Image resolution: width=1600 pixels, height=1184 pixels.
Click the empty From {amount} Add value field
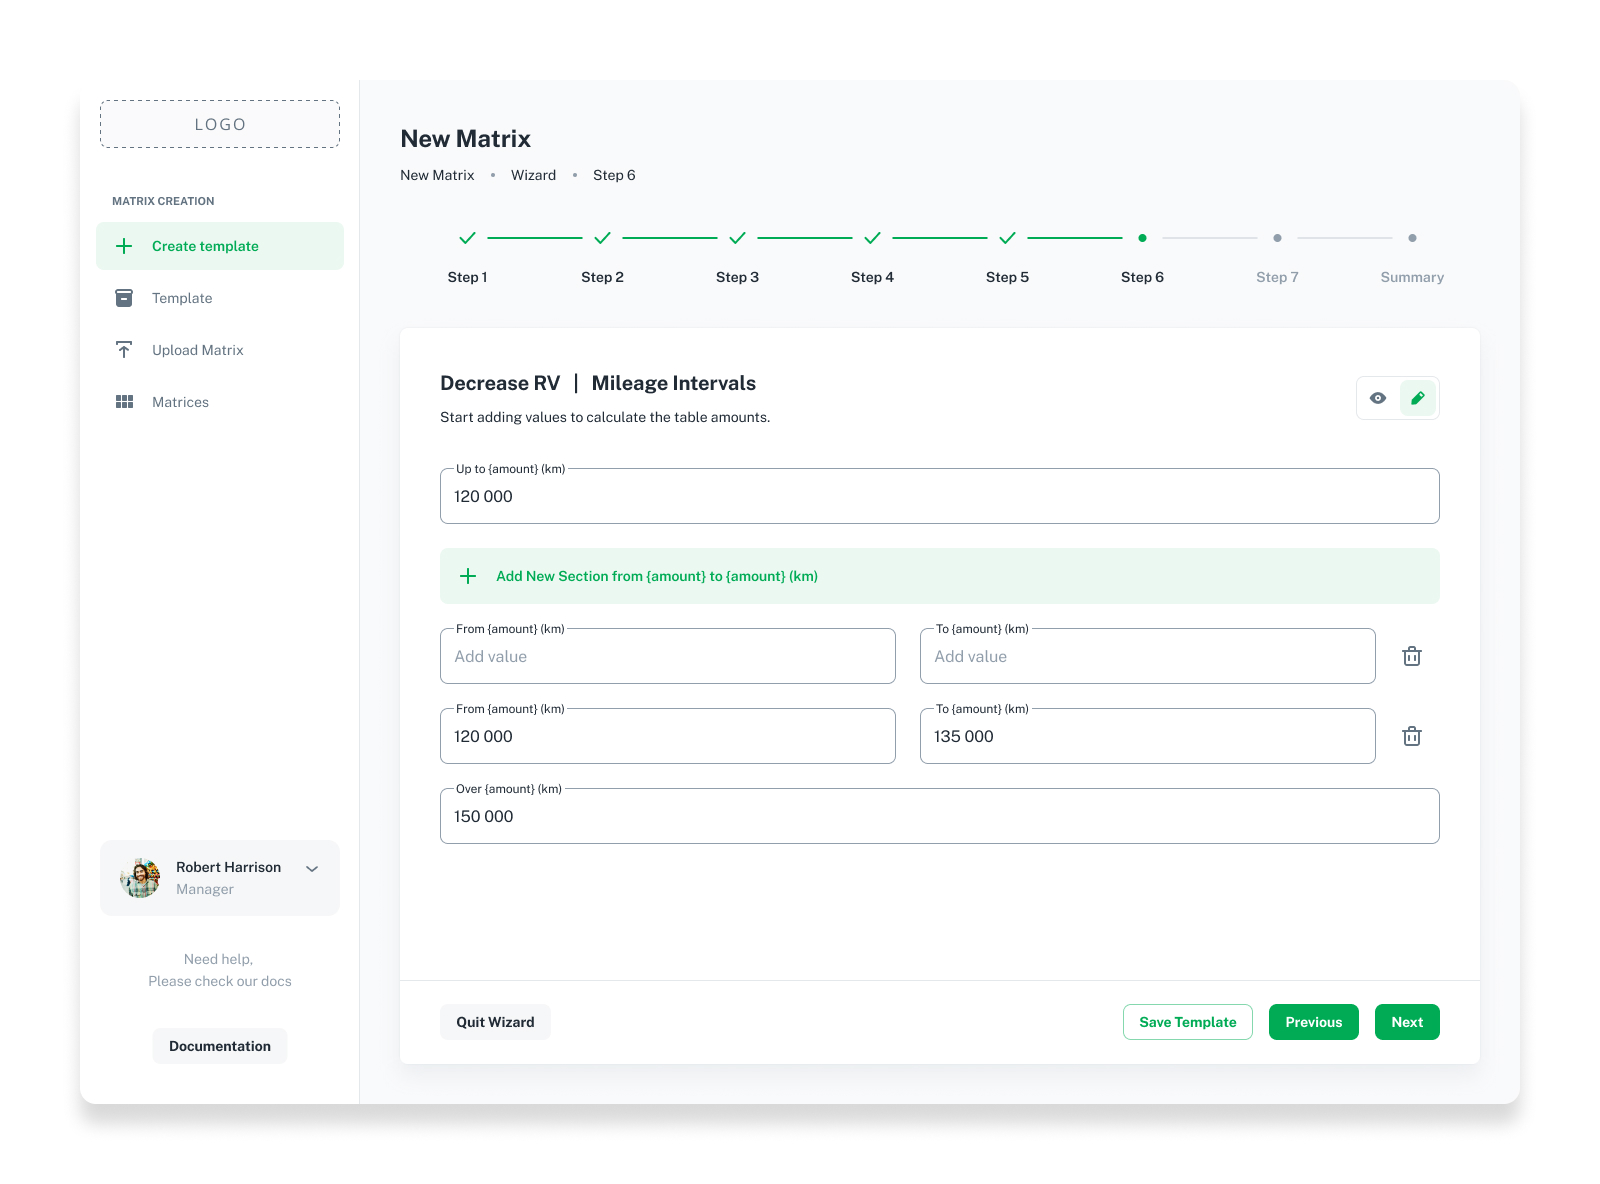(668, 656)
